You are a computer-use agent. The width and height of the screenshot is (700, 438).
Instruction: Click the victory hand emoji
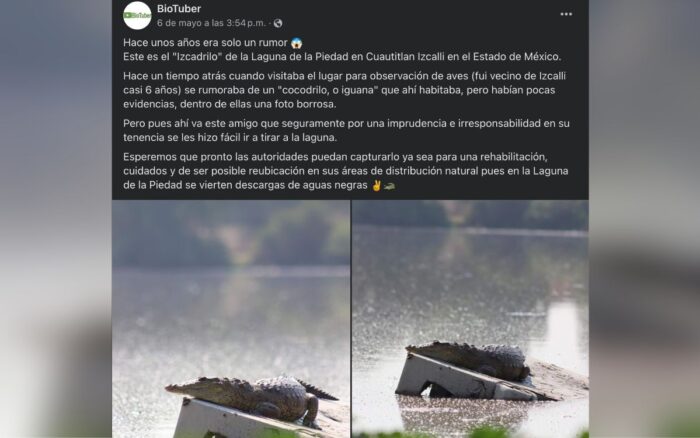376,185
